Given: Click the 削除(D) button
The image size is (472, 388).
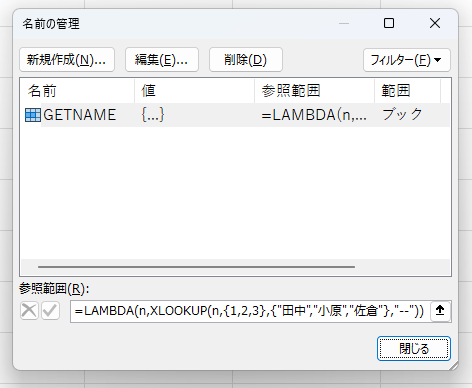Looking at the screenshot, I should pos(246,60).
